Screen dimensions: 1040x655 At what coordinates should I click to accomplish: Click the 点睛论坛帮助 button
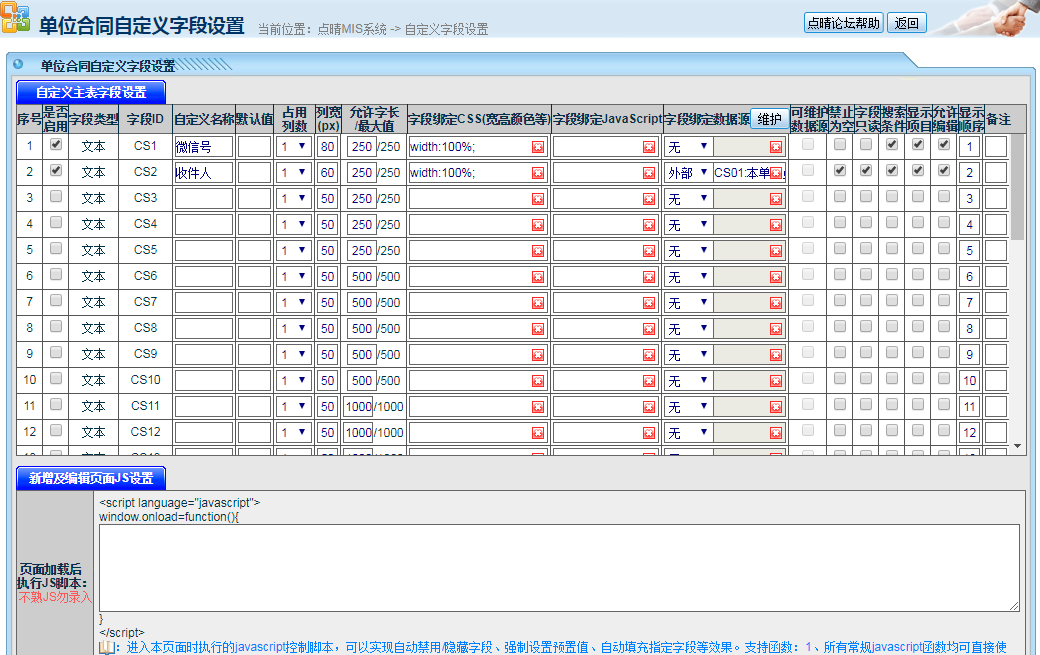[844, 24]
